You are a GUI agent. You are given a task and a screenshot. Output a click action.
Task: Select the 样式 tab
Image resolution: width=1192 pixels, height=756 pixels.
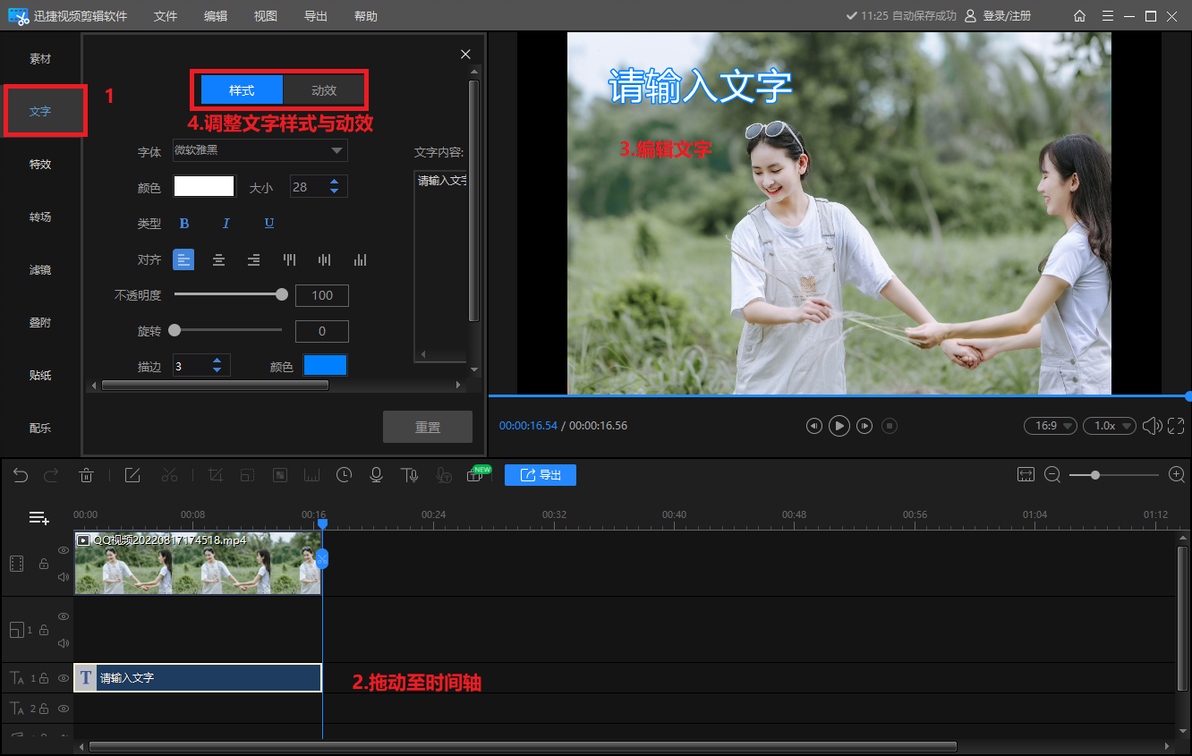click(x=242, y=91)
